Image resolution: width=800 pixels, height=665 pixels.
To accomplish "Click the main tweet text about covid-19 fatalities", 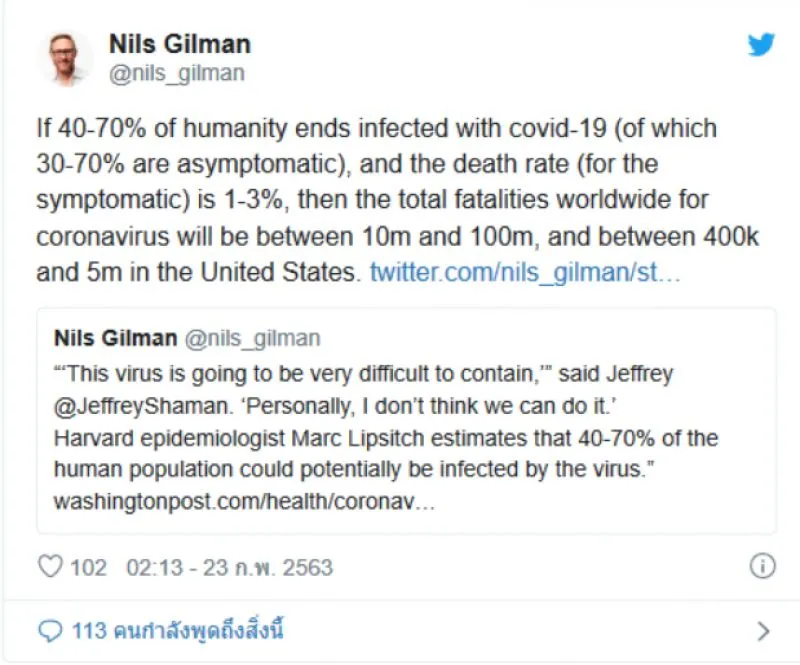I will click(377, 200).
